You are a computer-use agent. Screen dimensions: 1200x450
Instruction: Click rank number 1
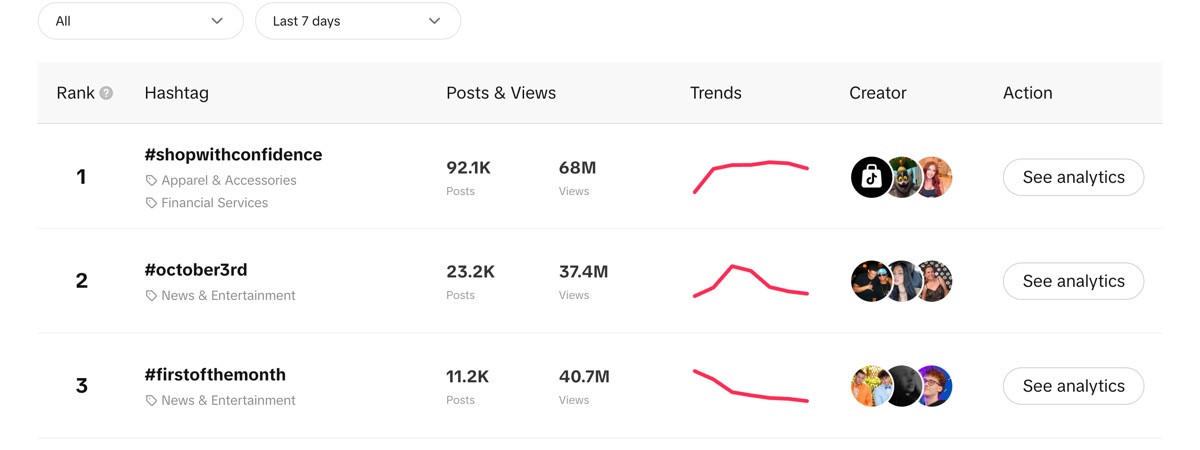[81, 177]
